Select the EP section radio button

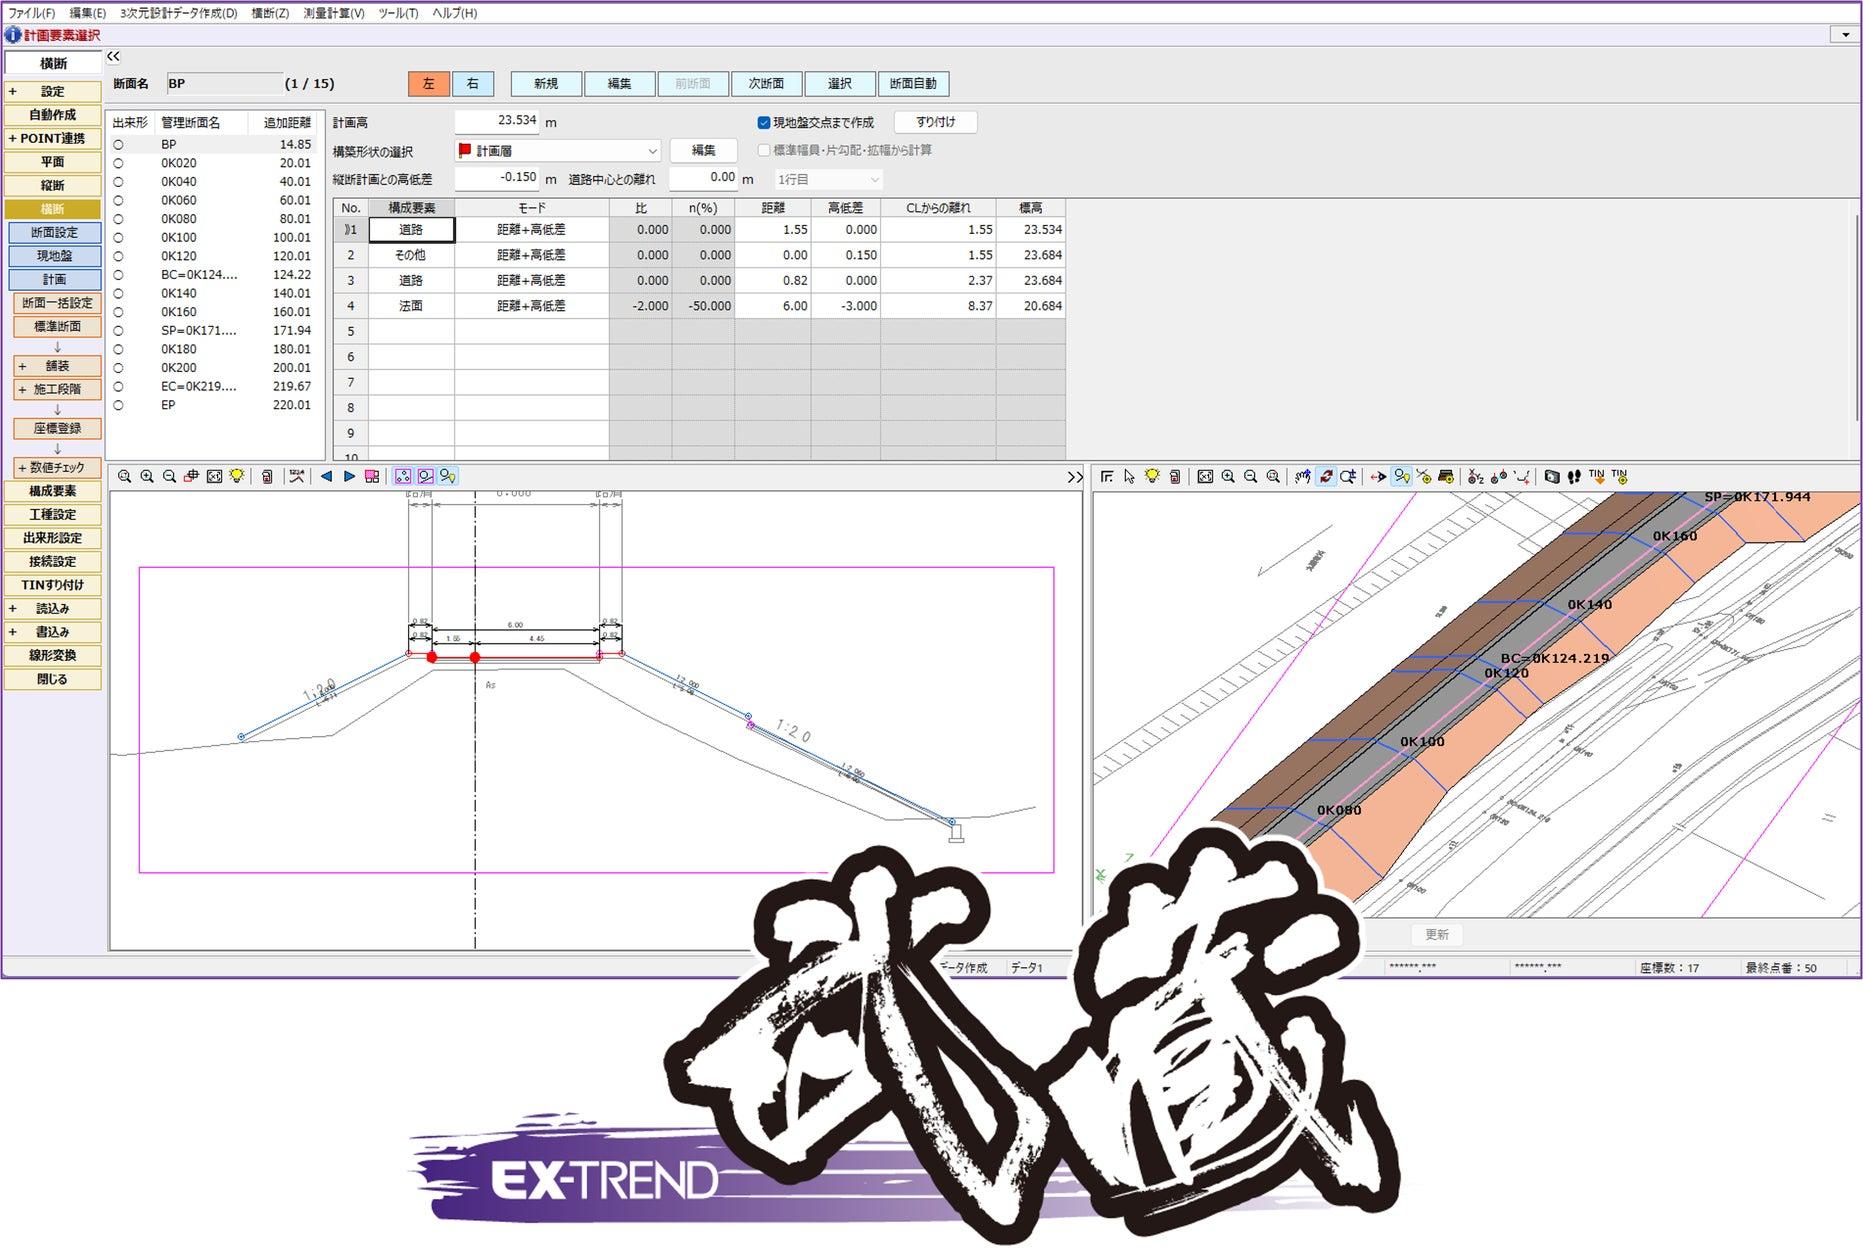click(x=119, y=406)
